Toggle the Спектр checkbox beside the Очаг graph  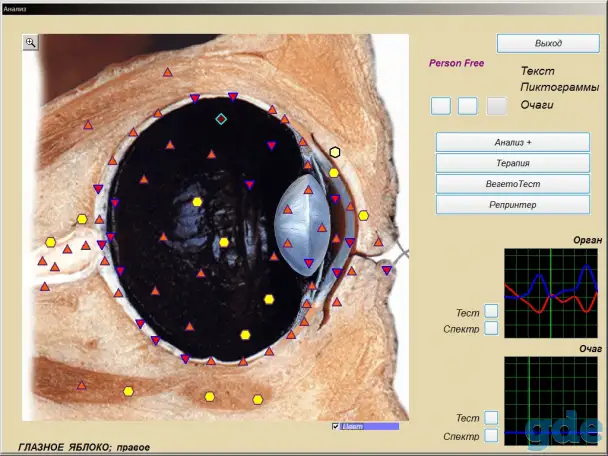click(x=491, y=435)
